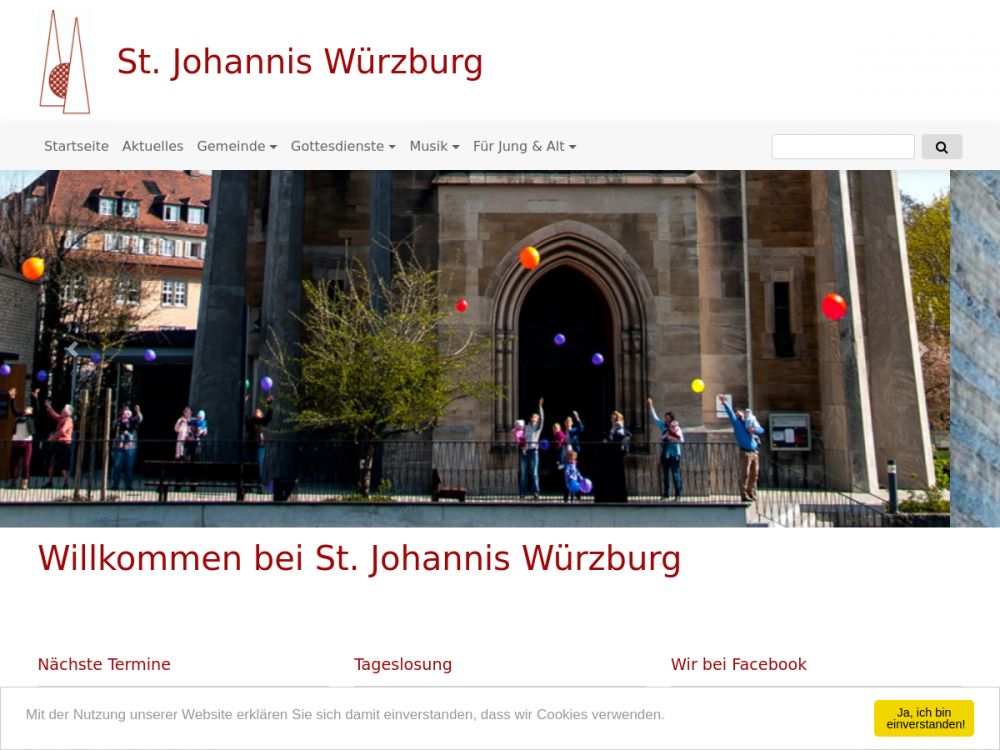Open the Für Jung & Alt dropdown
The height and width of the screenshot is (750, 1000).
(524, 146)
